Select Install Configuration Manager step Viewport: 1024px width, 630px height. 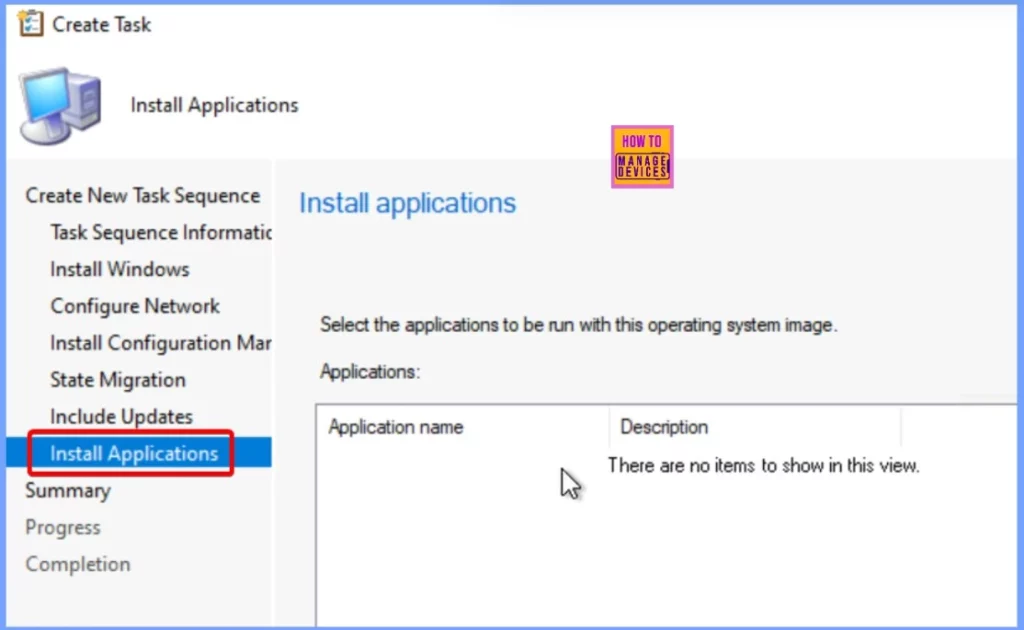point(161,343)
